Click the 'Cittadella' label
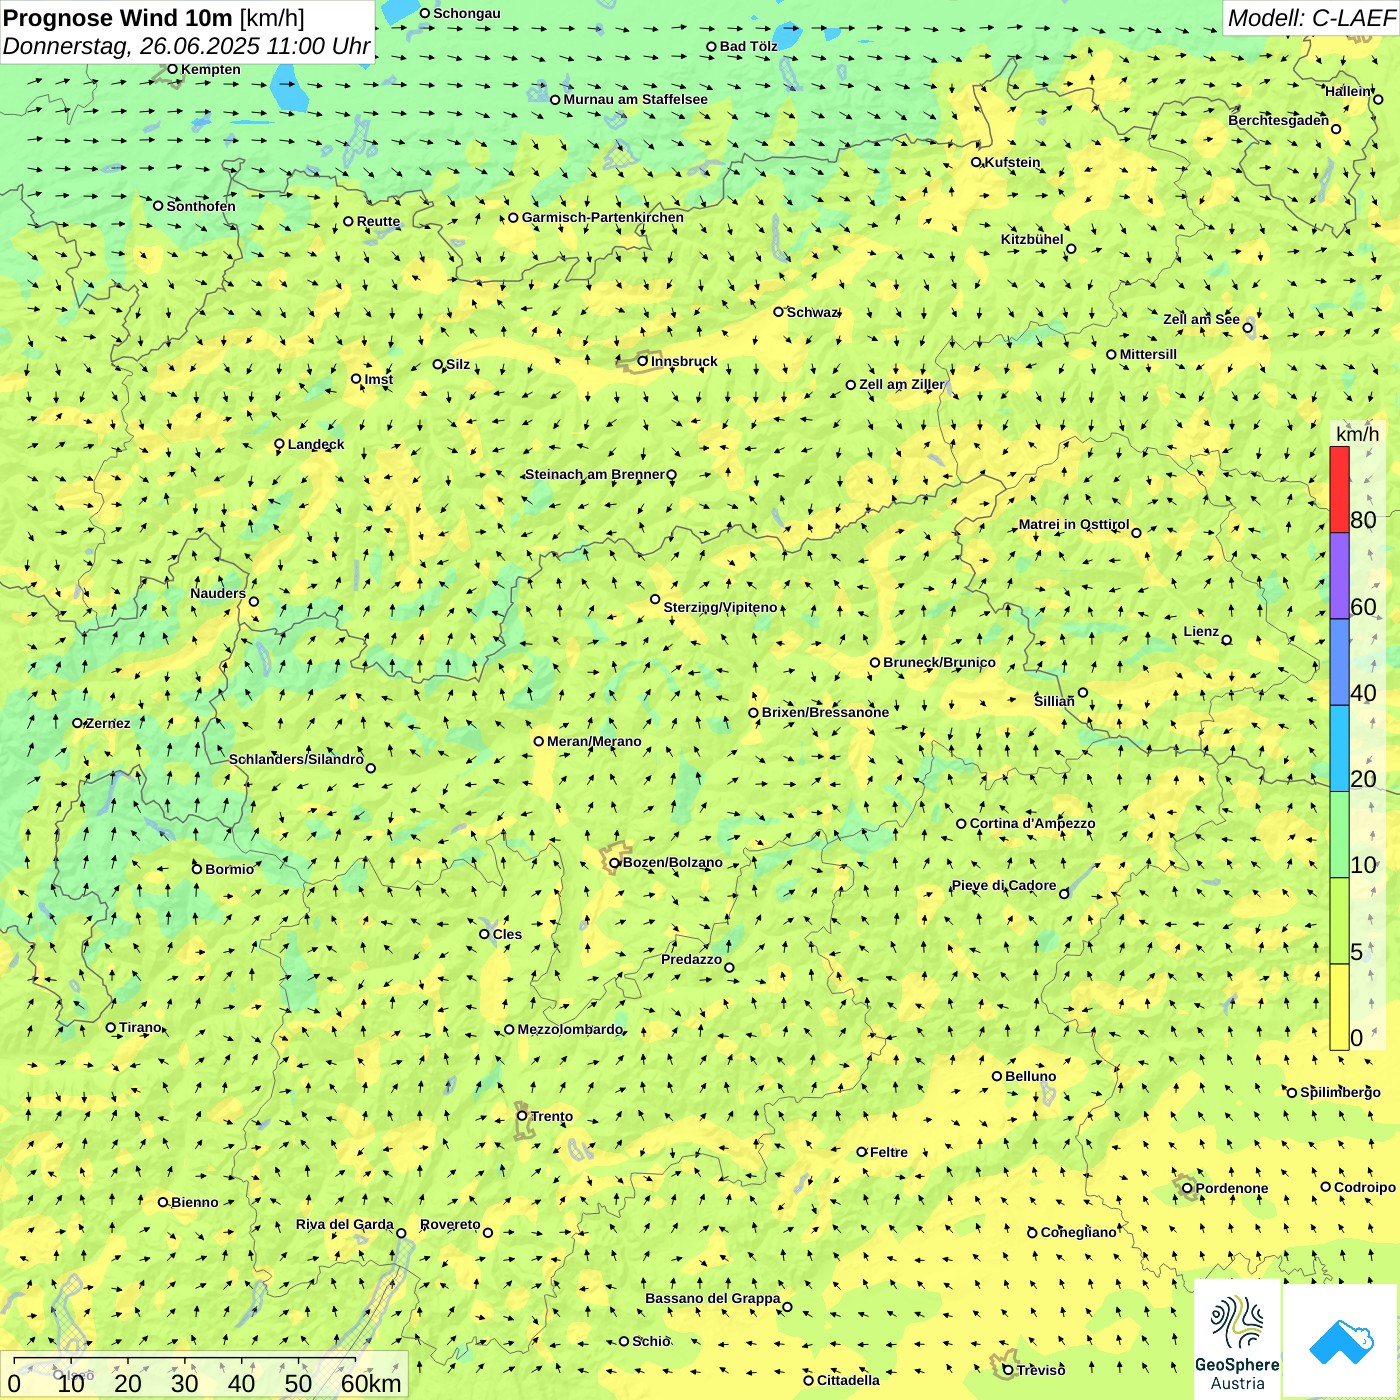Image resolution: width=1400 pixels, height=1400 pixels. point(848,1380)
